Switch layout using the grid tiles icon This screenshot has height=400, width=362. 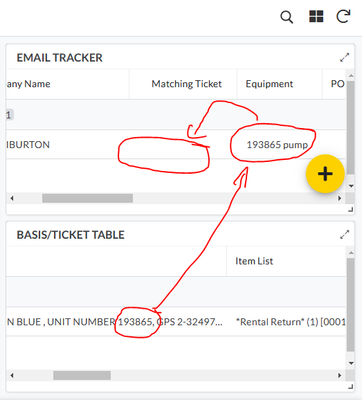point(316,16)
